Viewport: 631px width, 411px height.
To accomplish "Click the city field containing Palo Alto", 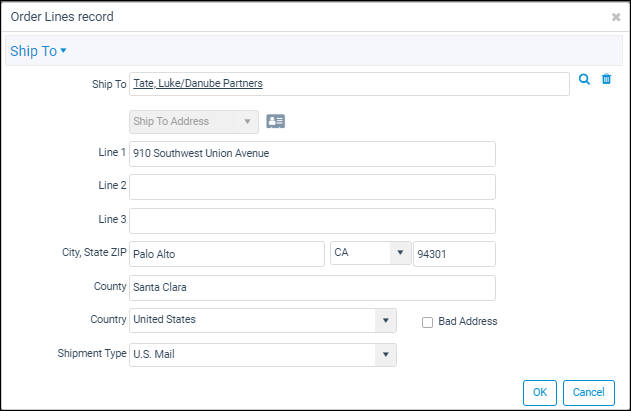I will click(227, 254).
